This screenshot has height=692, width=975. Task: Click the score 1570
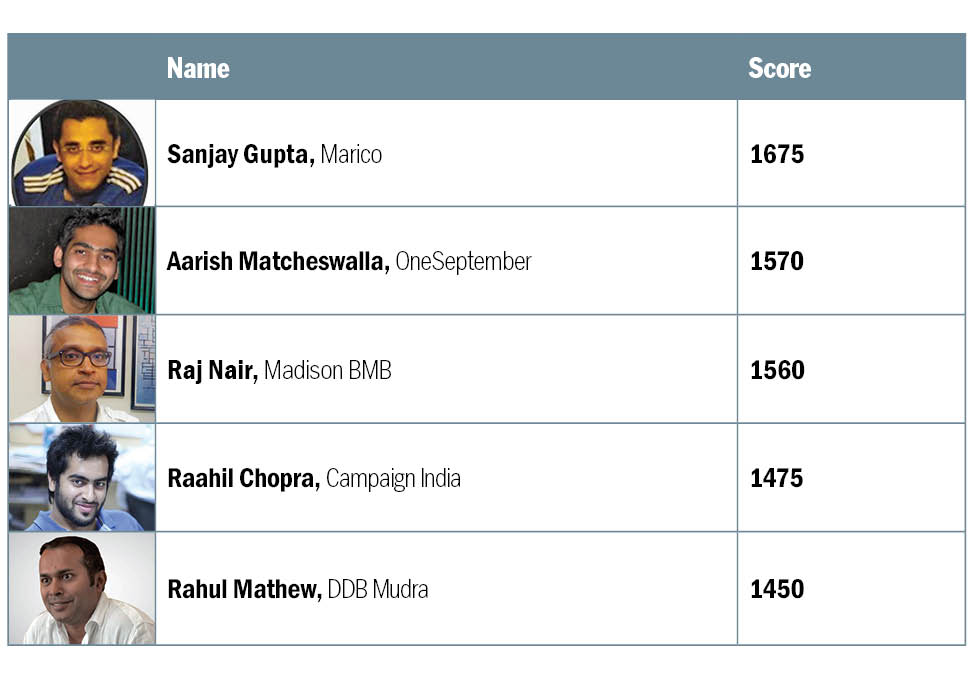(777, 262)
